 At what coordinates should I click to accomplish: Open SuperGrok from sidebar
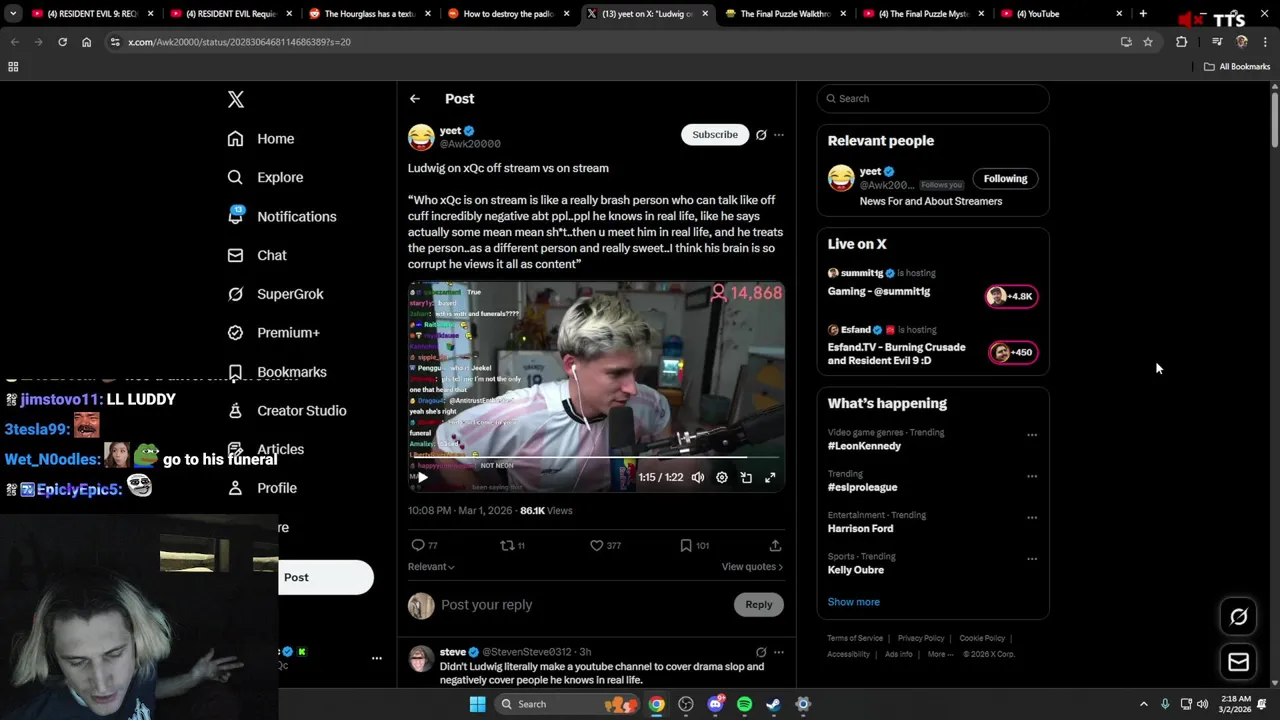(275, 294)
